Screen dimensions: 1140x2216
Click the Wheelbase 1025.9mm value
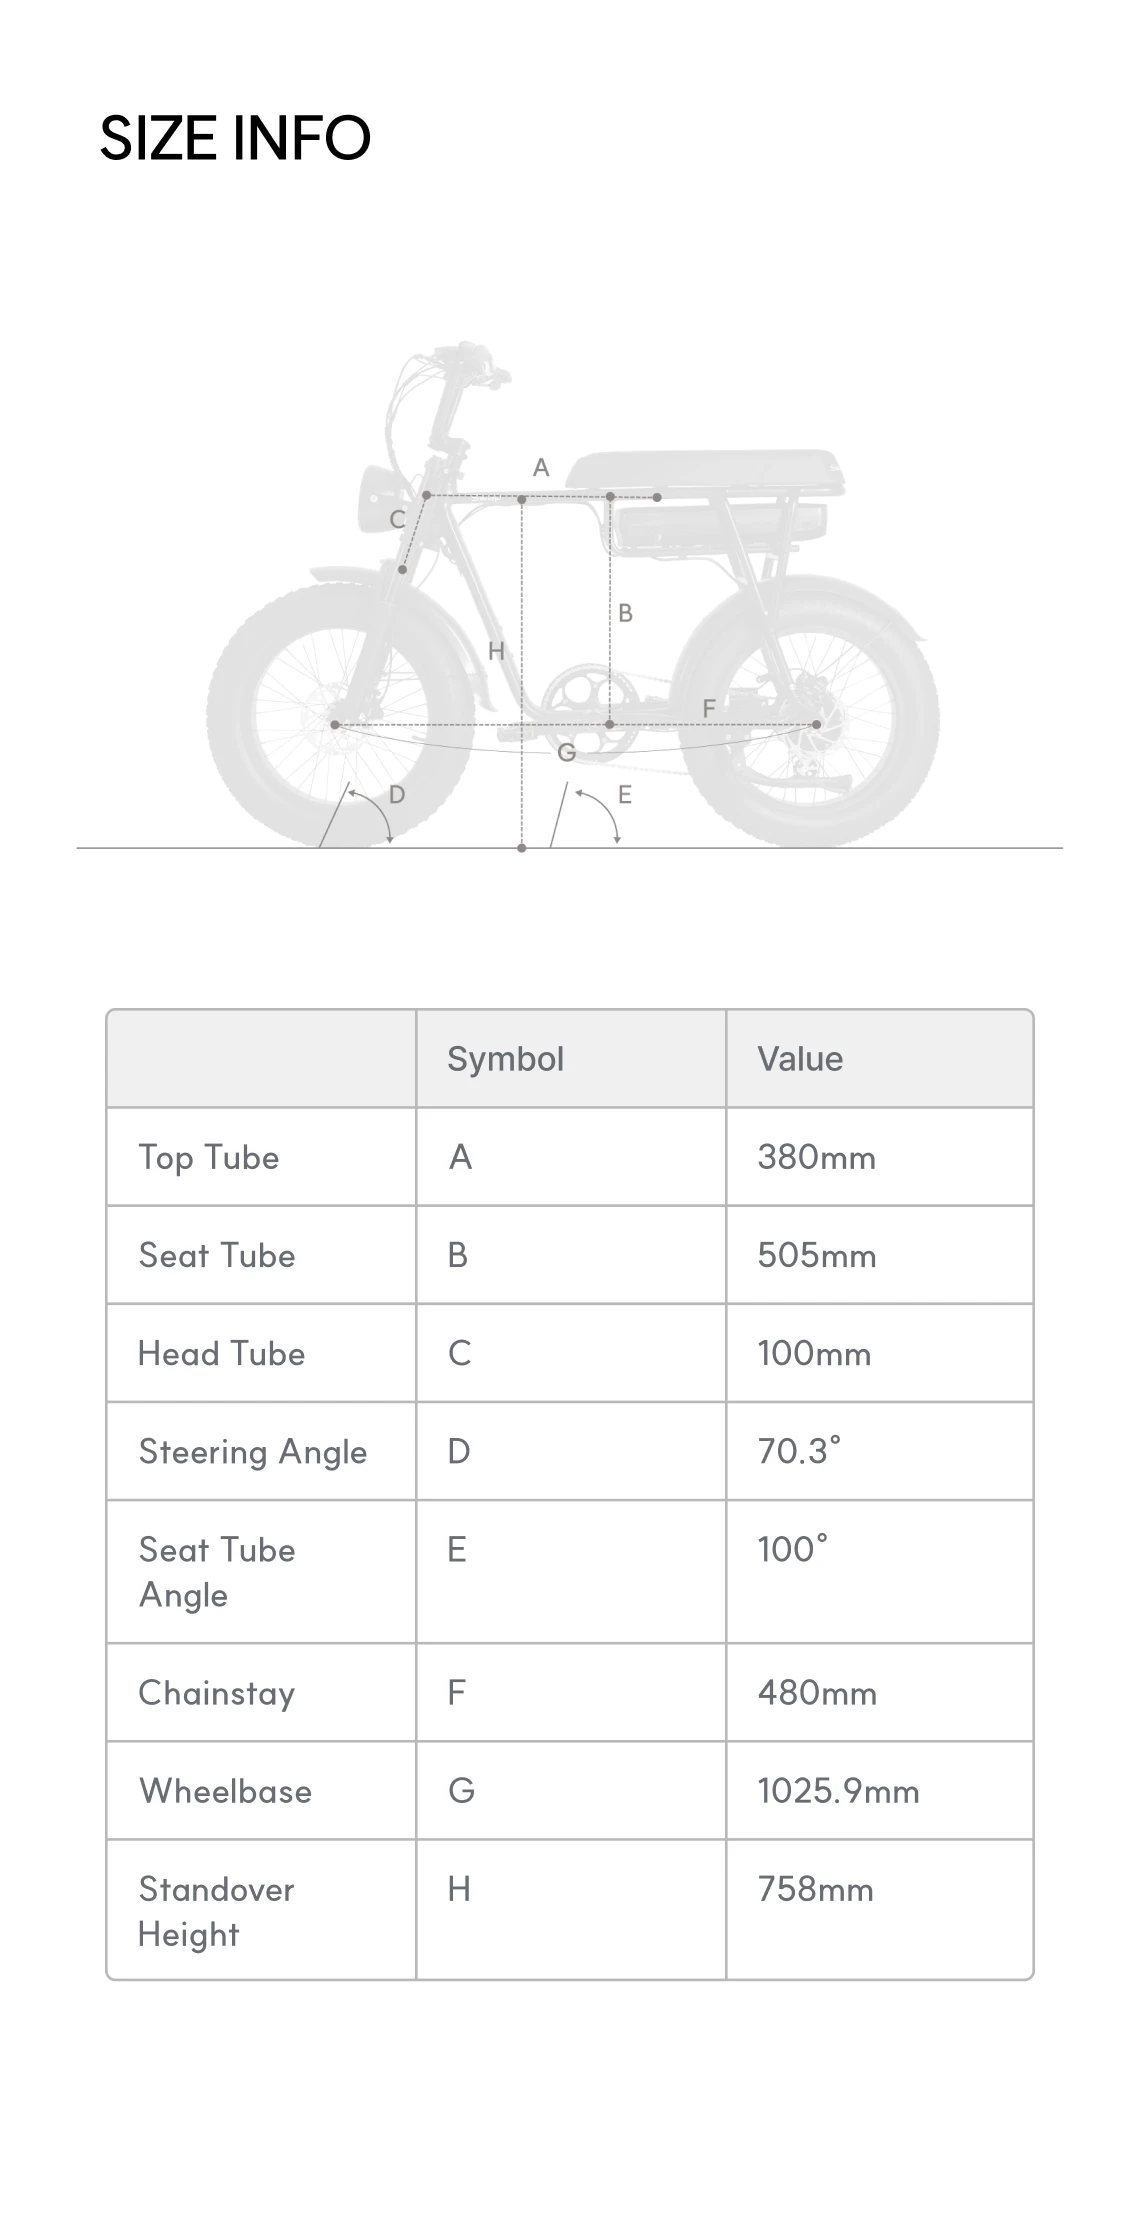(838, 1791)
